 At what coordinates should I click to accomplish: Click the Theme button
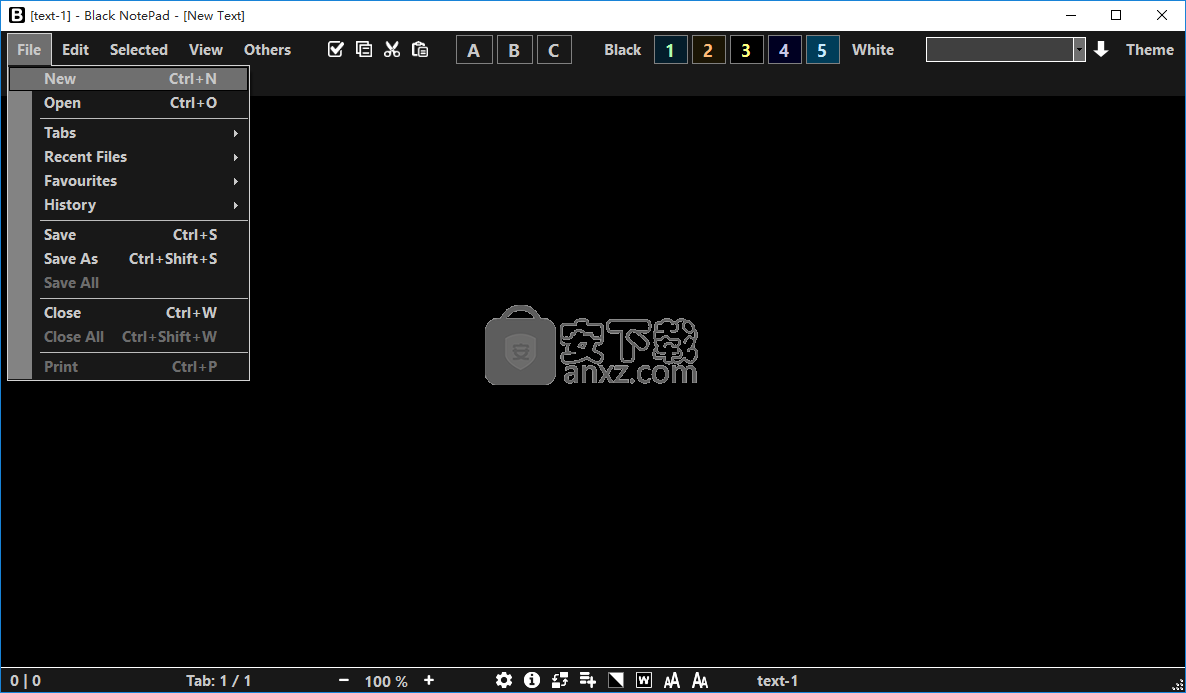tap(1150, 50)
